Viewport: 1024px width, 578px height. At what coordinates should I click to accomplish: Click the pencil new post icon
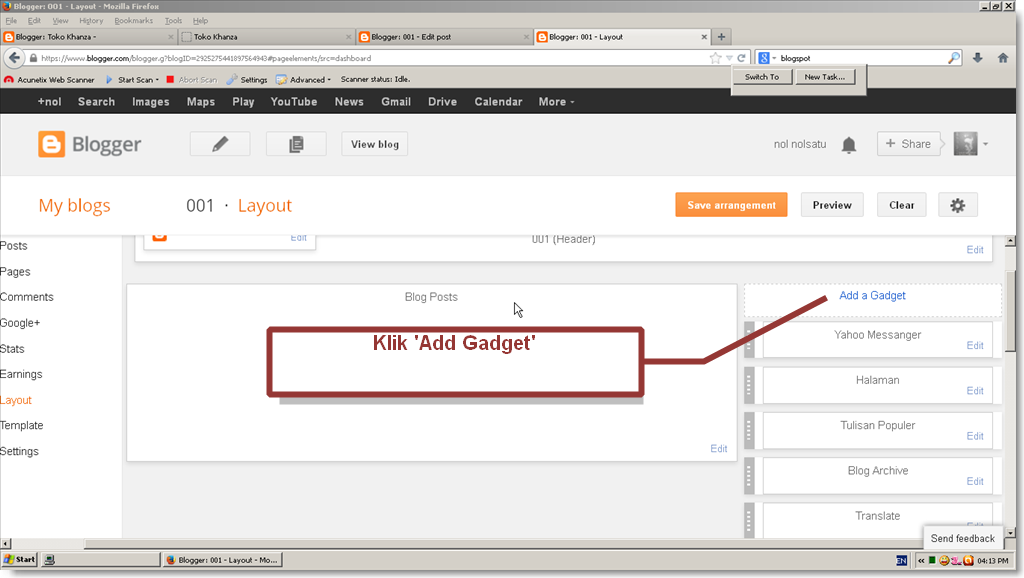(x=220, y=144)
